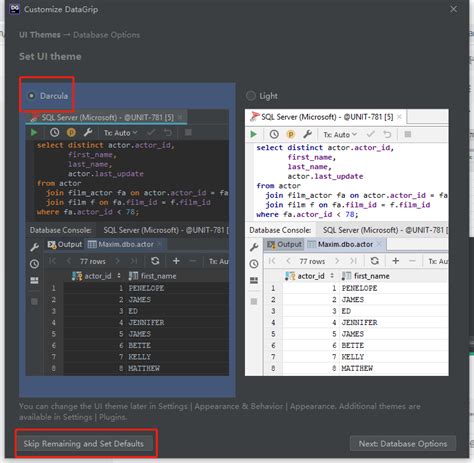The height and width of the screenshot is (463, 474).
Task: Click the wrench settings icon in the Darcula toolbar
Action: click(88, 133)
